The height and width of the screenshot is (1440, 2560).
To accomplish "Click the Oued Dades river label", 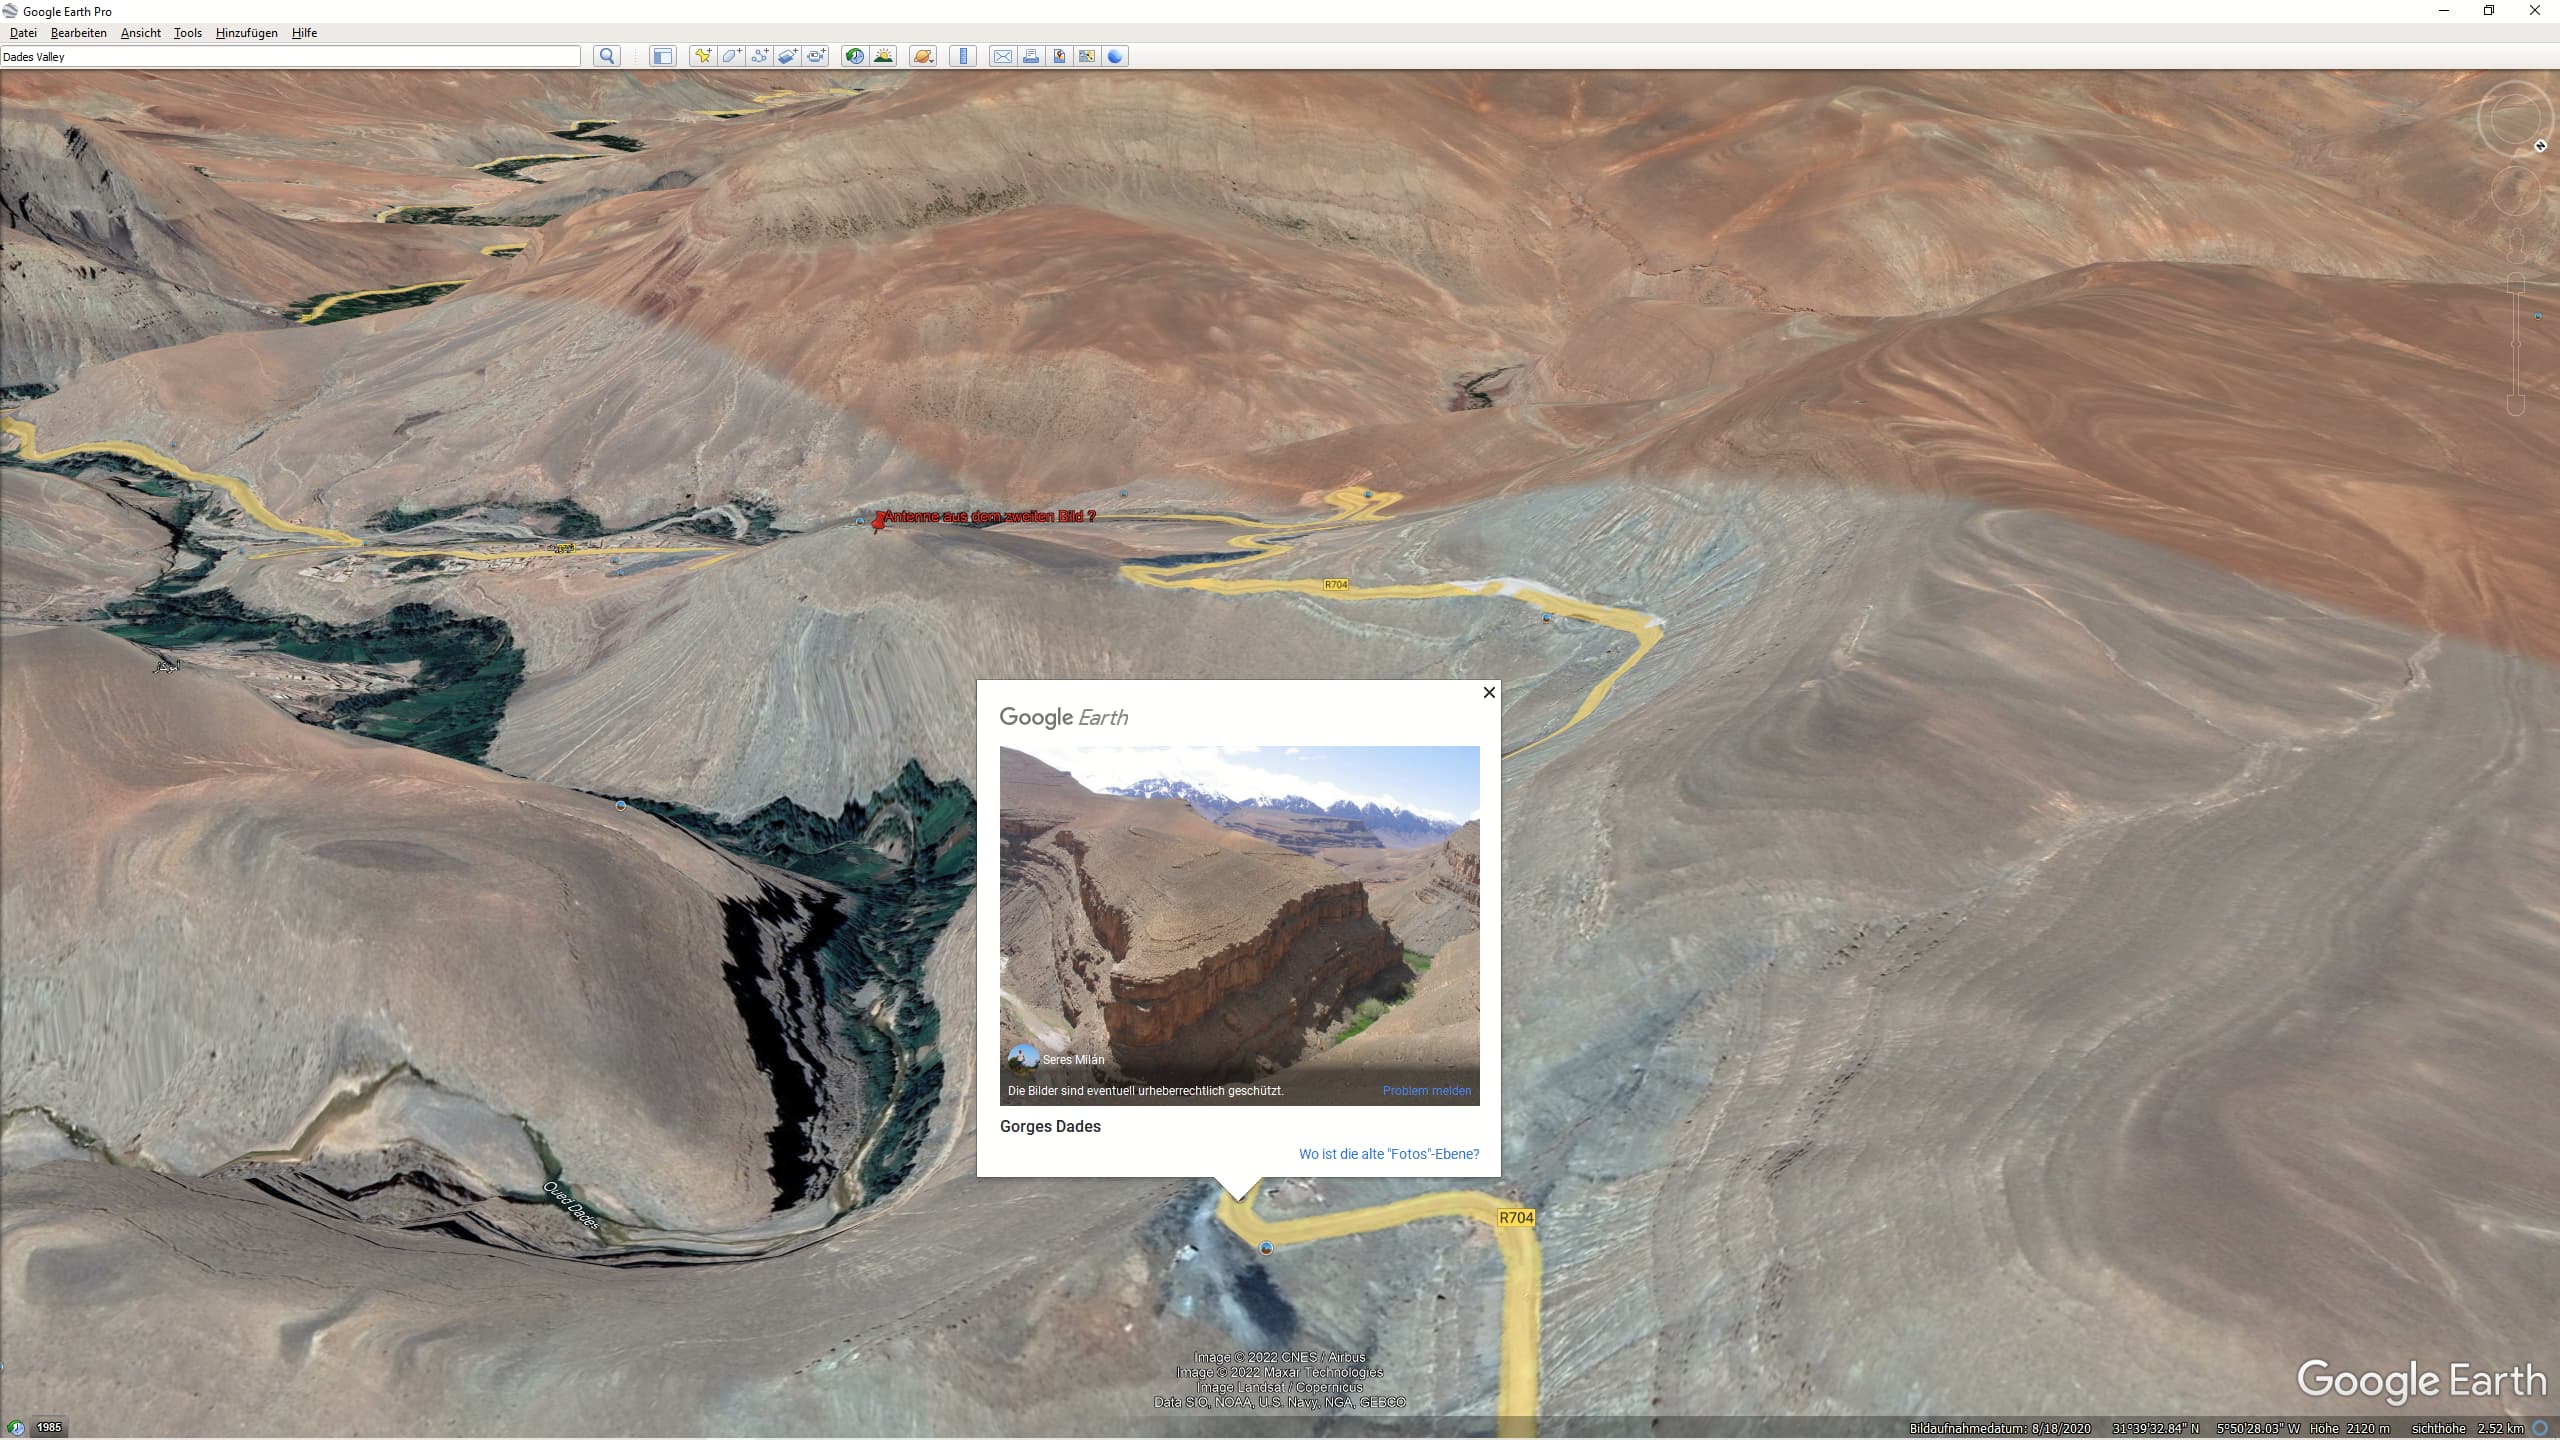I will [572, 1205].
